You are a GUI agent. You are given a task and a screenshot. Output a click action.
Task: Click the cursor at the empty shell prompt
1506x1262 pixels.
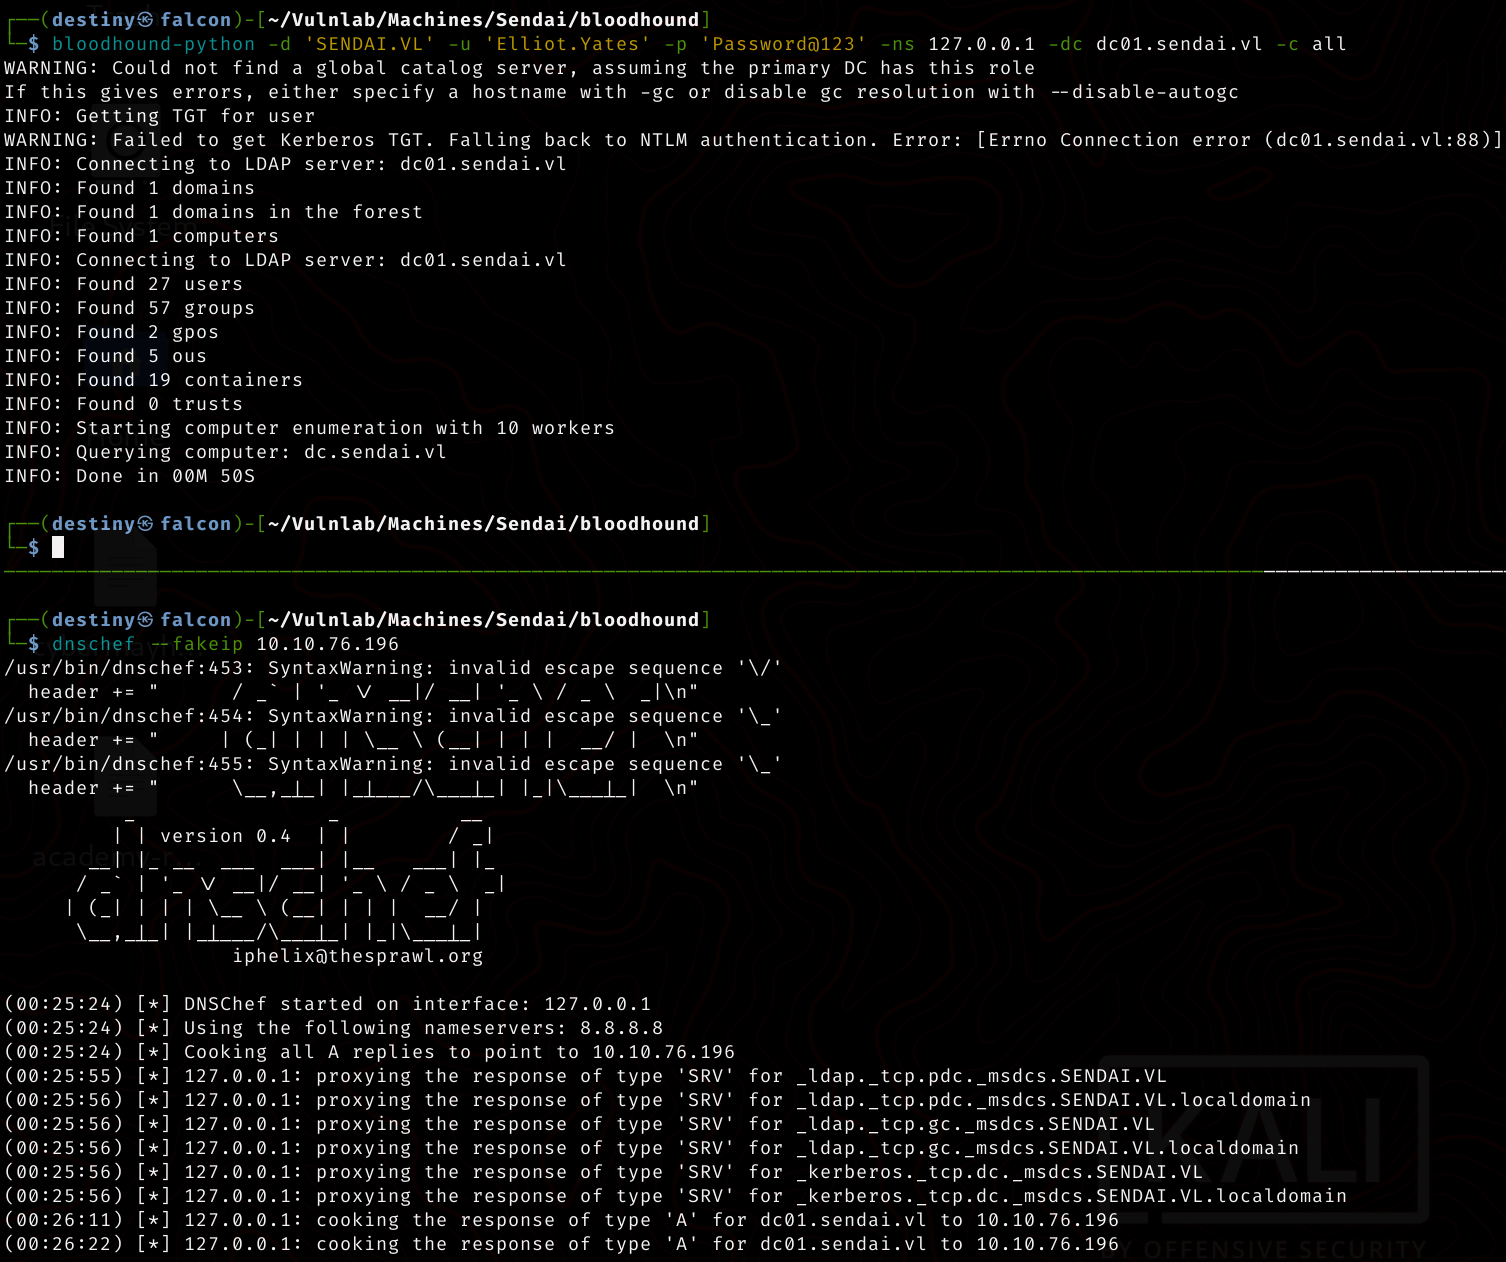[x=58, y=547]
